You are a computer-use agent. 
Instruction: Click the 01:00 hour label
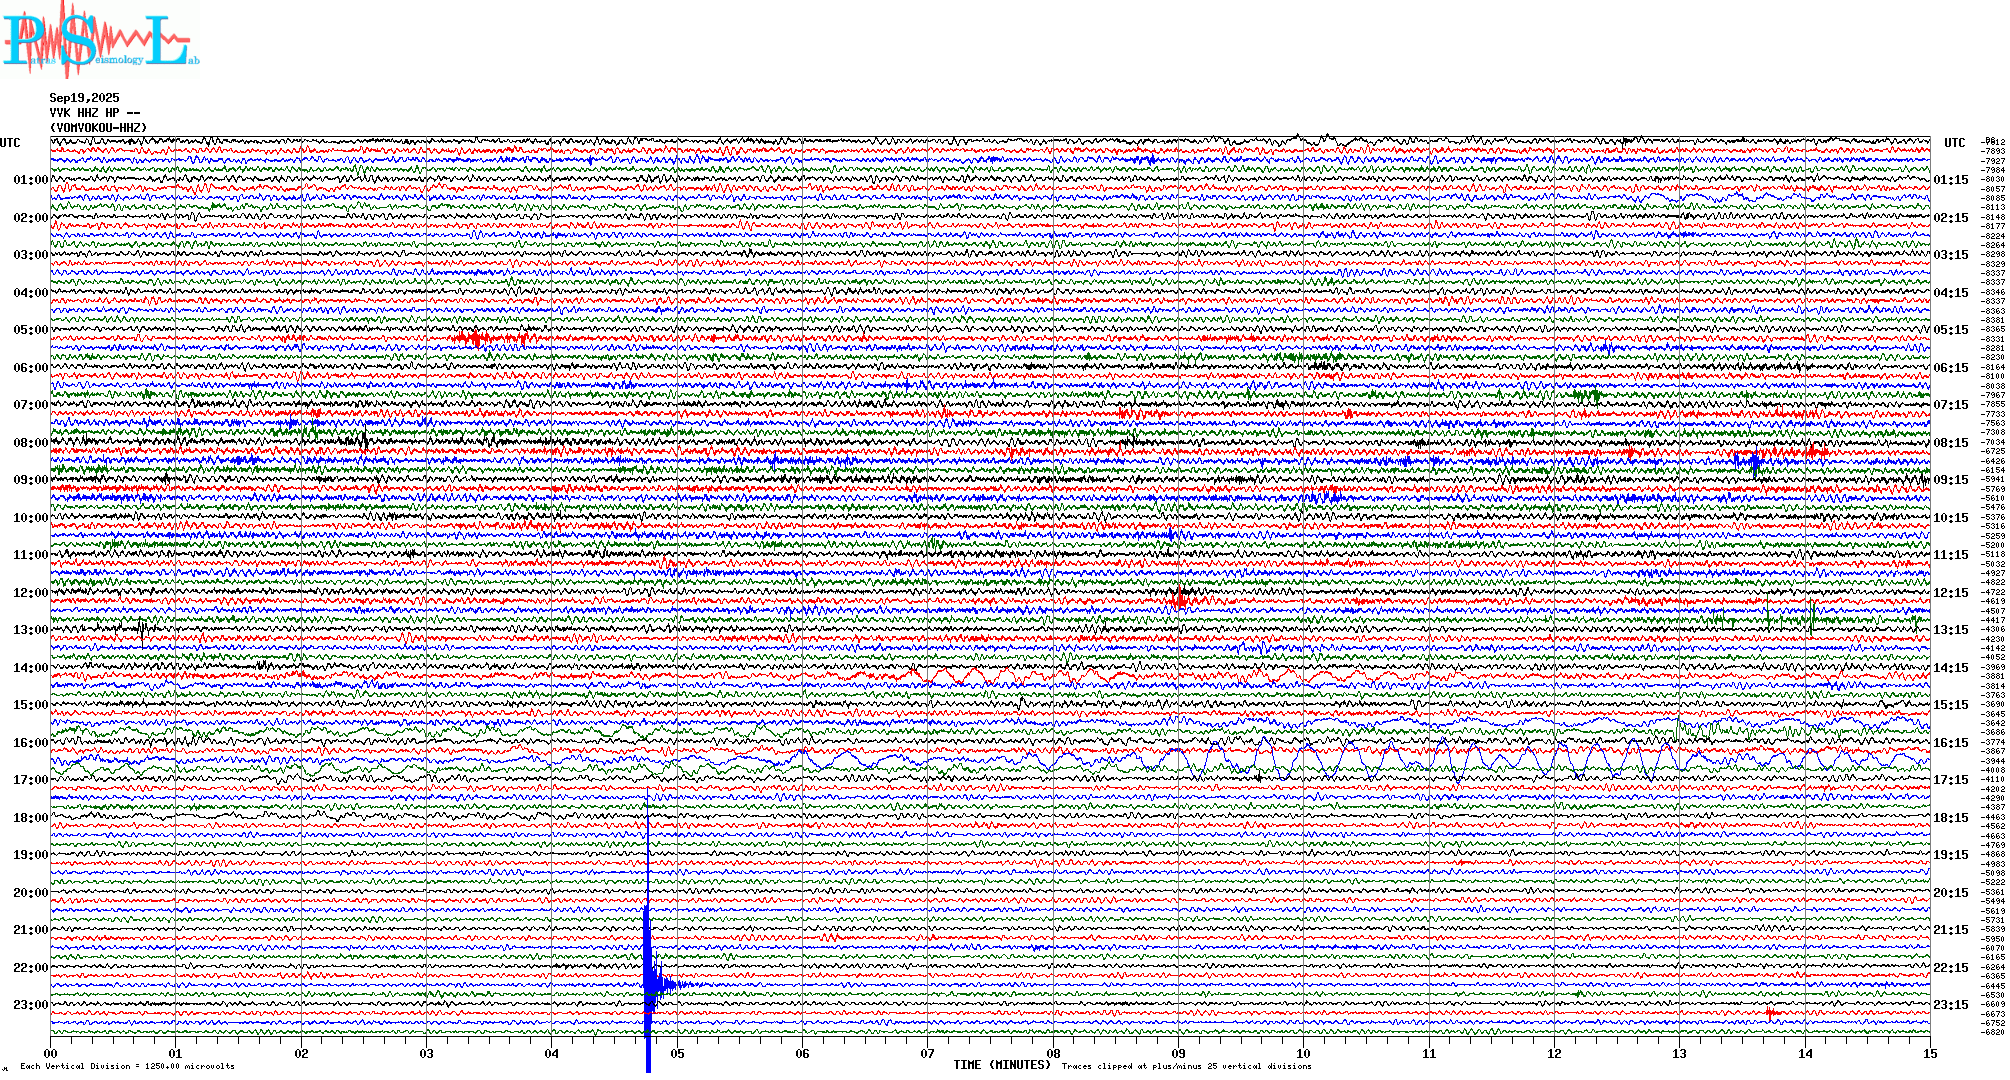pos(30,180)
